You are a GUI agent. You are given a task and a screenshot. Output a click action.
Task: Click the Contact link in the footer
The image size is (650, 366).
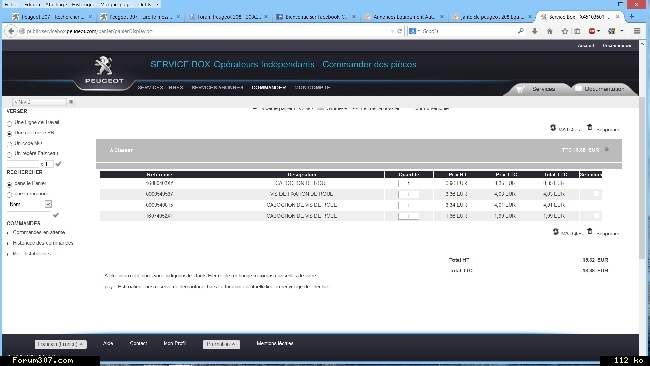tap(138, 343)
